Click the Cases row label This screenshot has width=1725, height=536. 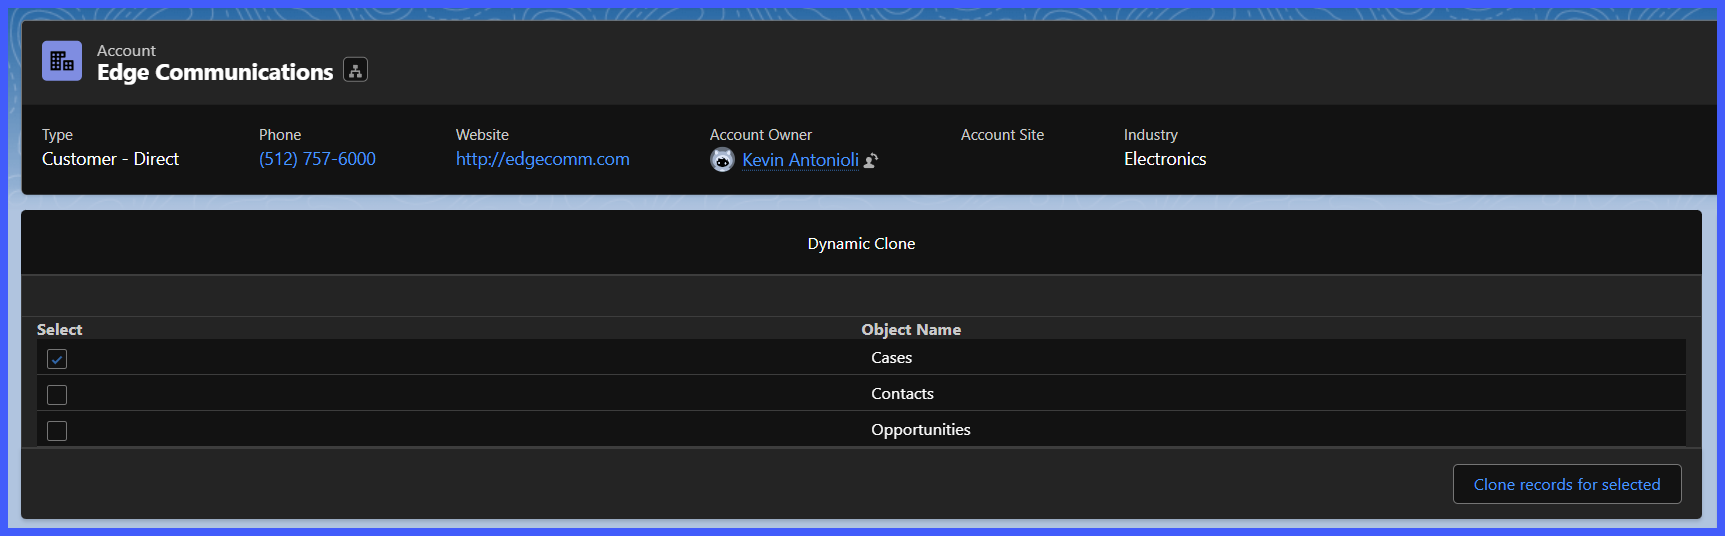tap(891, 358)
